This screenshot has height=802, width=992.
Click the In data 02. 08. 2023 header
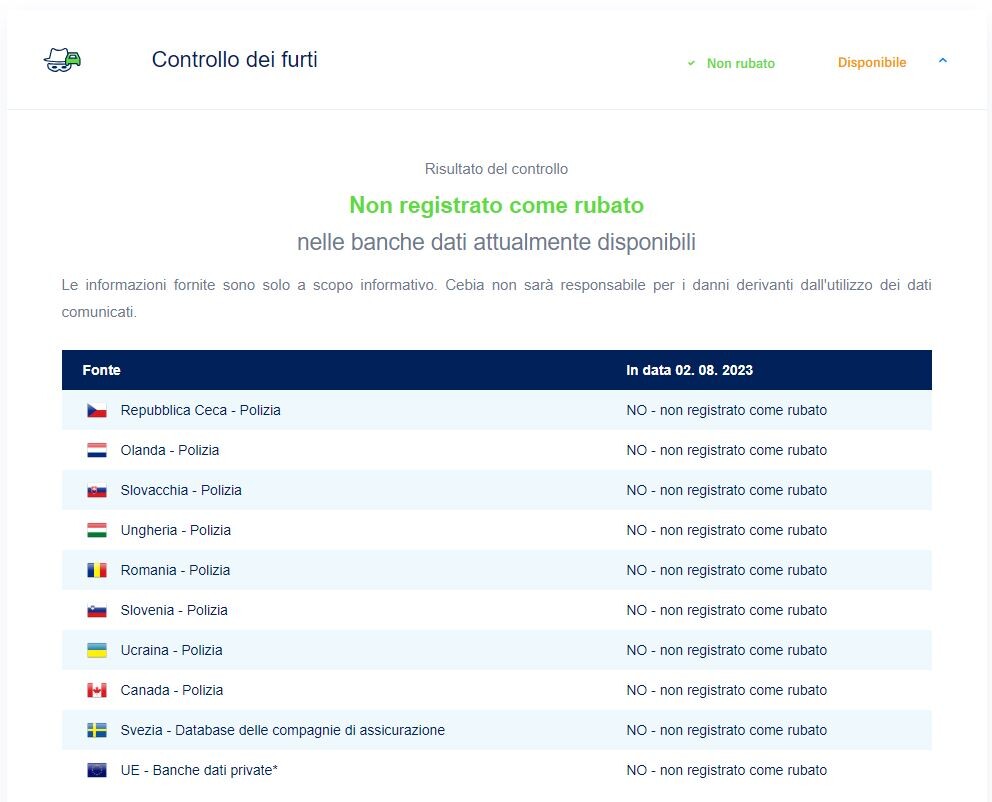tap(690, 370)
